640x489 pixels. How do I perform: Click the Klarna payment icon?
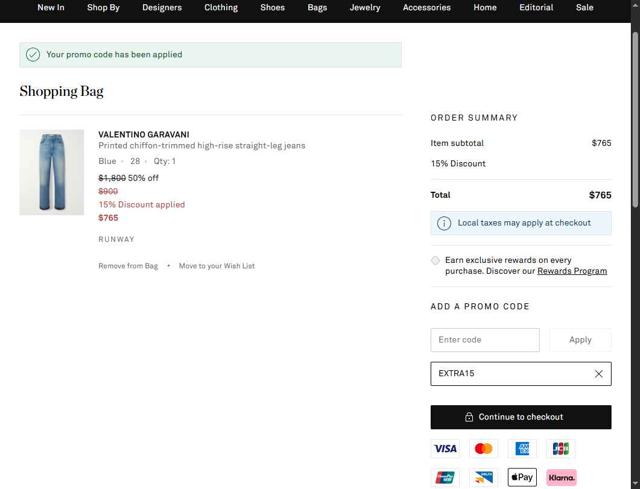pyautogui.click(x=561, y=478)
